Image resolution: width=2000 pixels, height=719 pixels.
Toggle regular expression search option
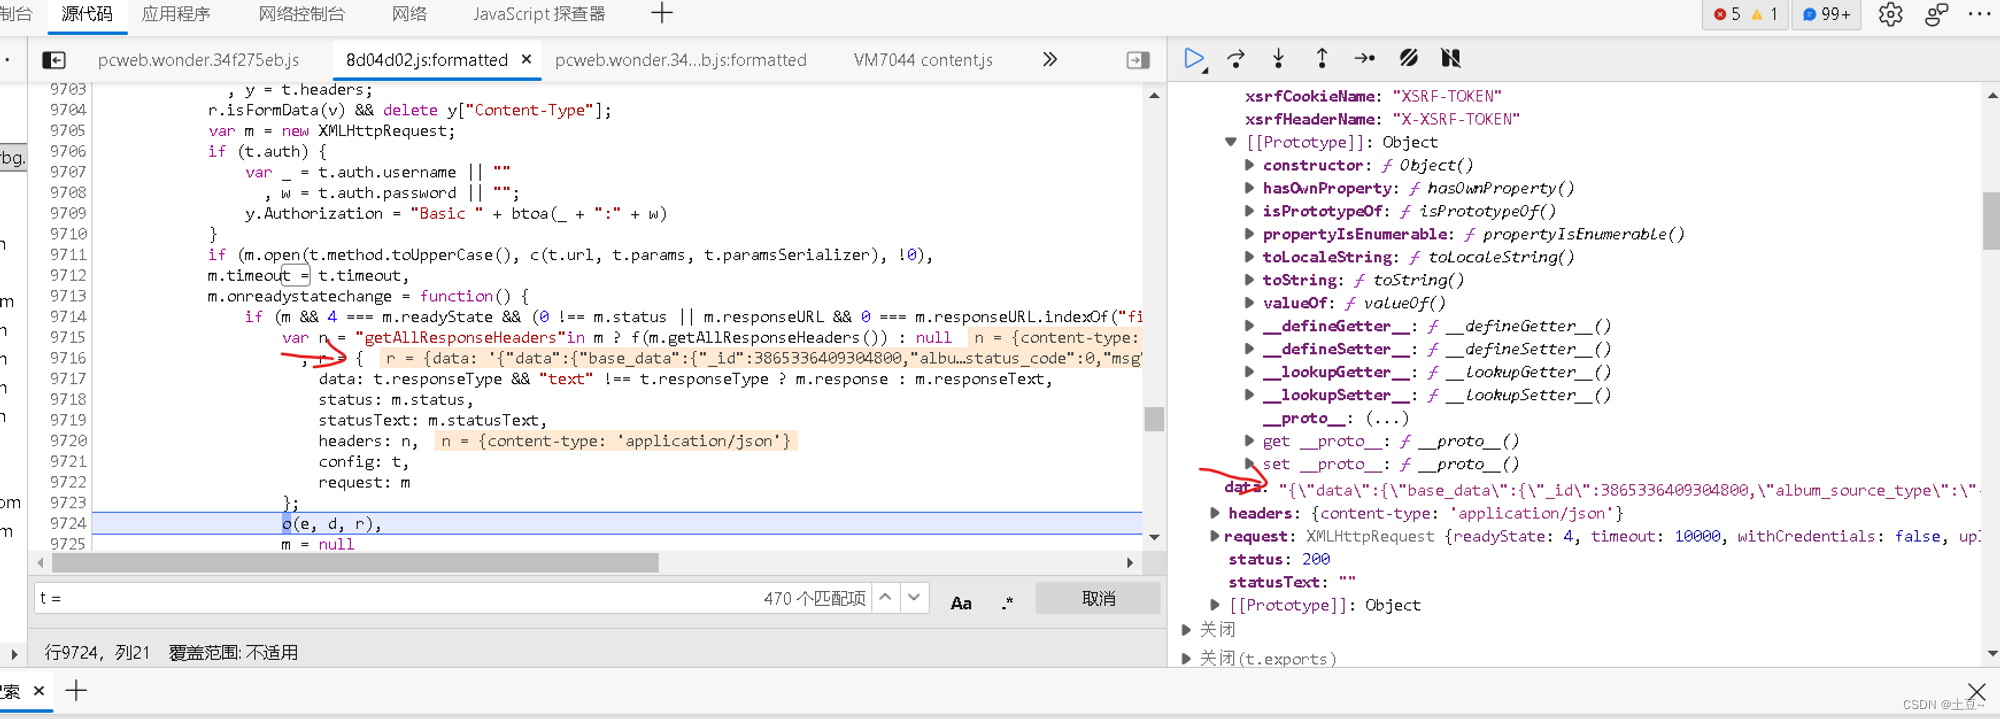pyautogui.click(x=1007, y=602)
